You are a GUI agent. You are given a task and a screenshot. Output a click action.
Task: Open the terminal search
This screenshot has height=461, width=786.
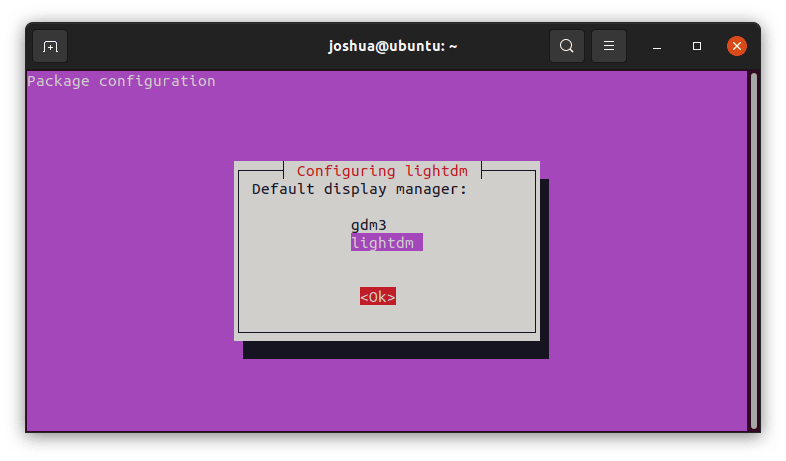click(566, 46)
